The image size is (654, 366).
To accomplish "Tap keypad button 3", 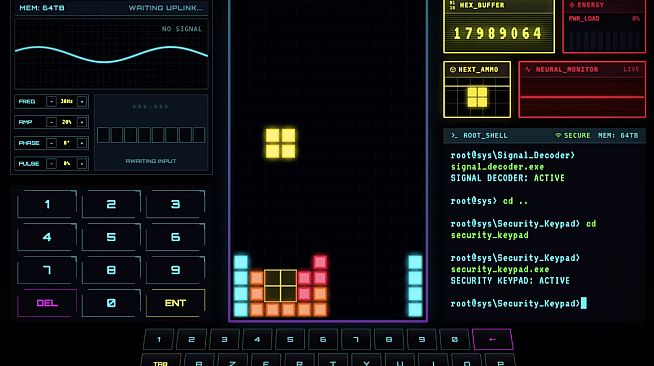I will 176,204.
